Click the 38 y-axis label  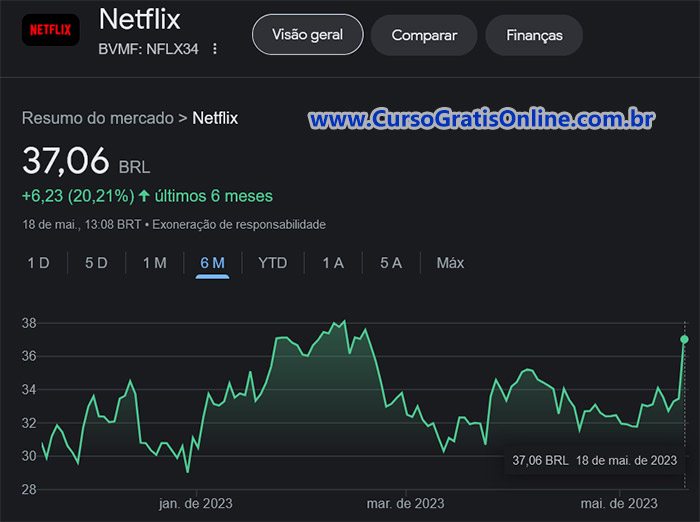[29, 323]
